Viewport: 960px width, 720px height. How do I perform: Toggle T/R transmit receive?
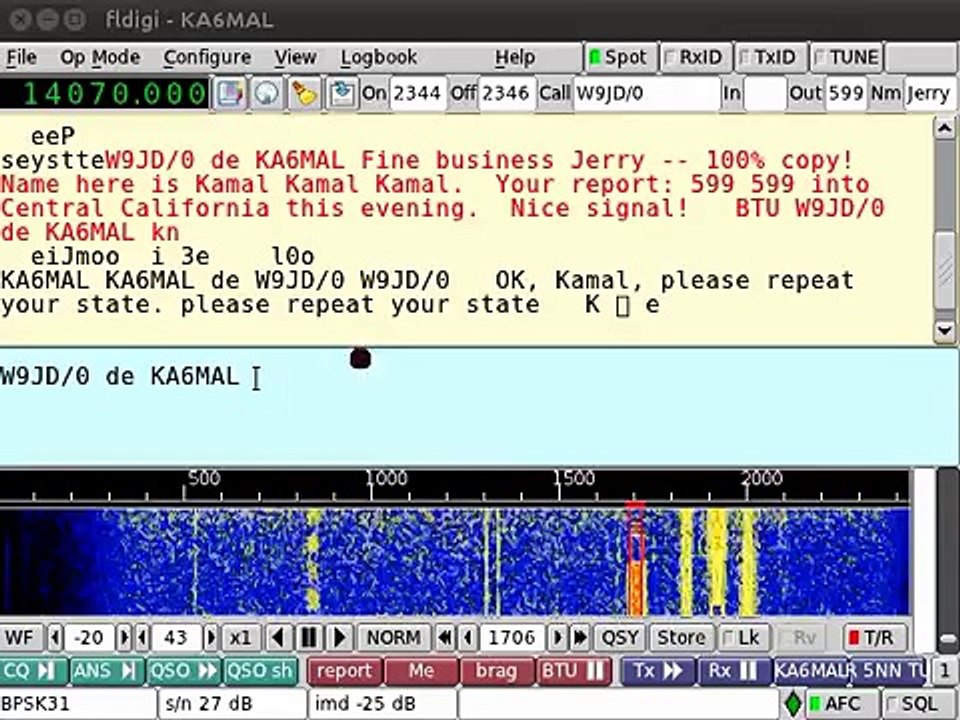872,638
